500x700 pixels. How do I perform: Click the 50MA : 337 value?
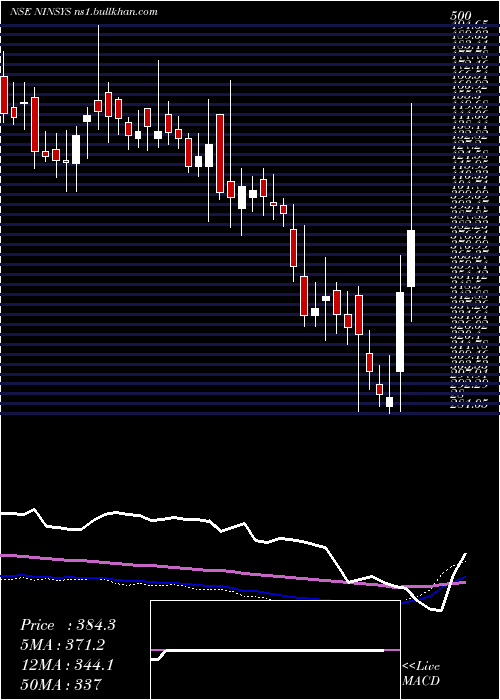[61, 684]
